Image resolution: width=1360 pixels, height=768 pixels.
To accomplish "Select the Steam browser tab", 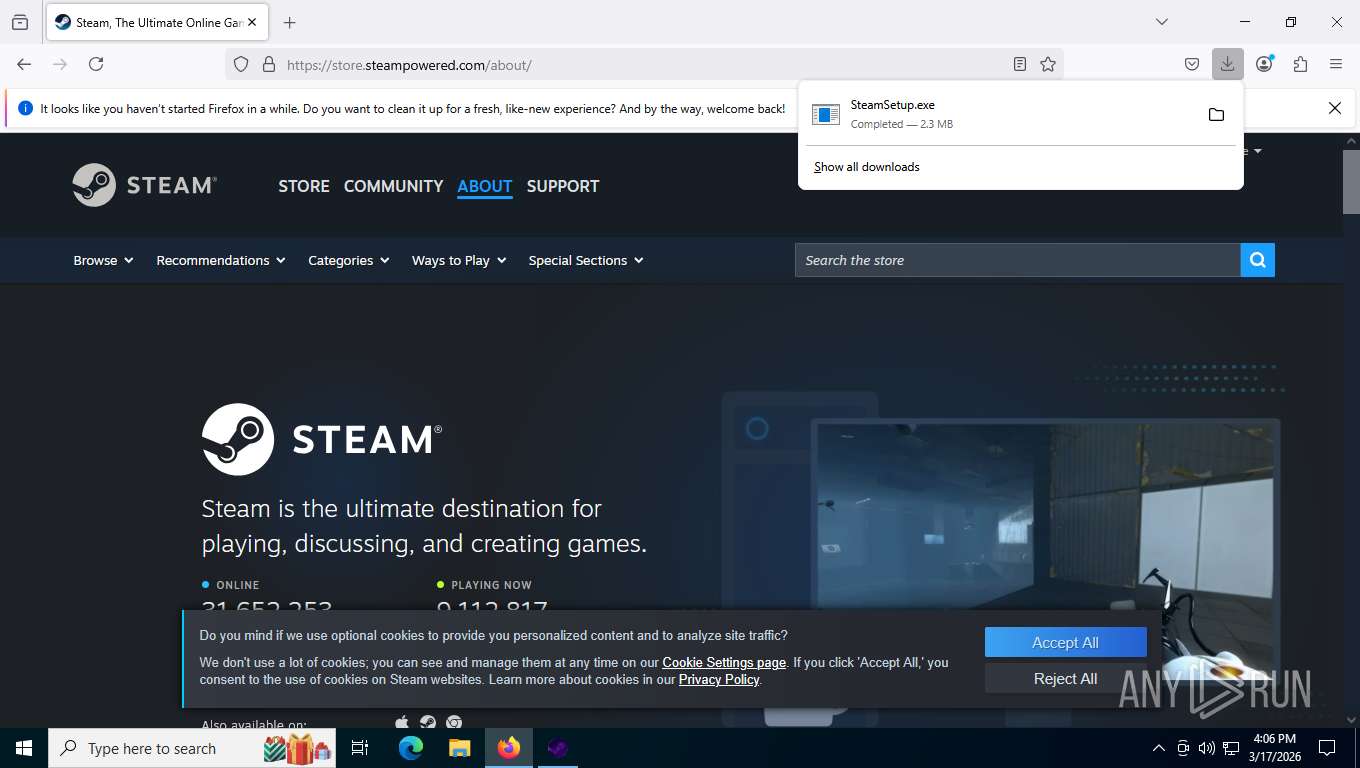I will (x=157, y=22).
